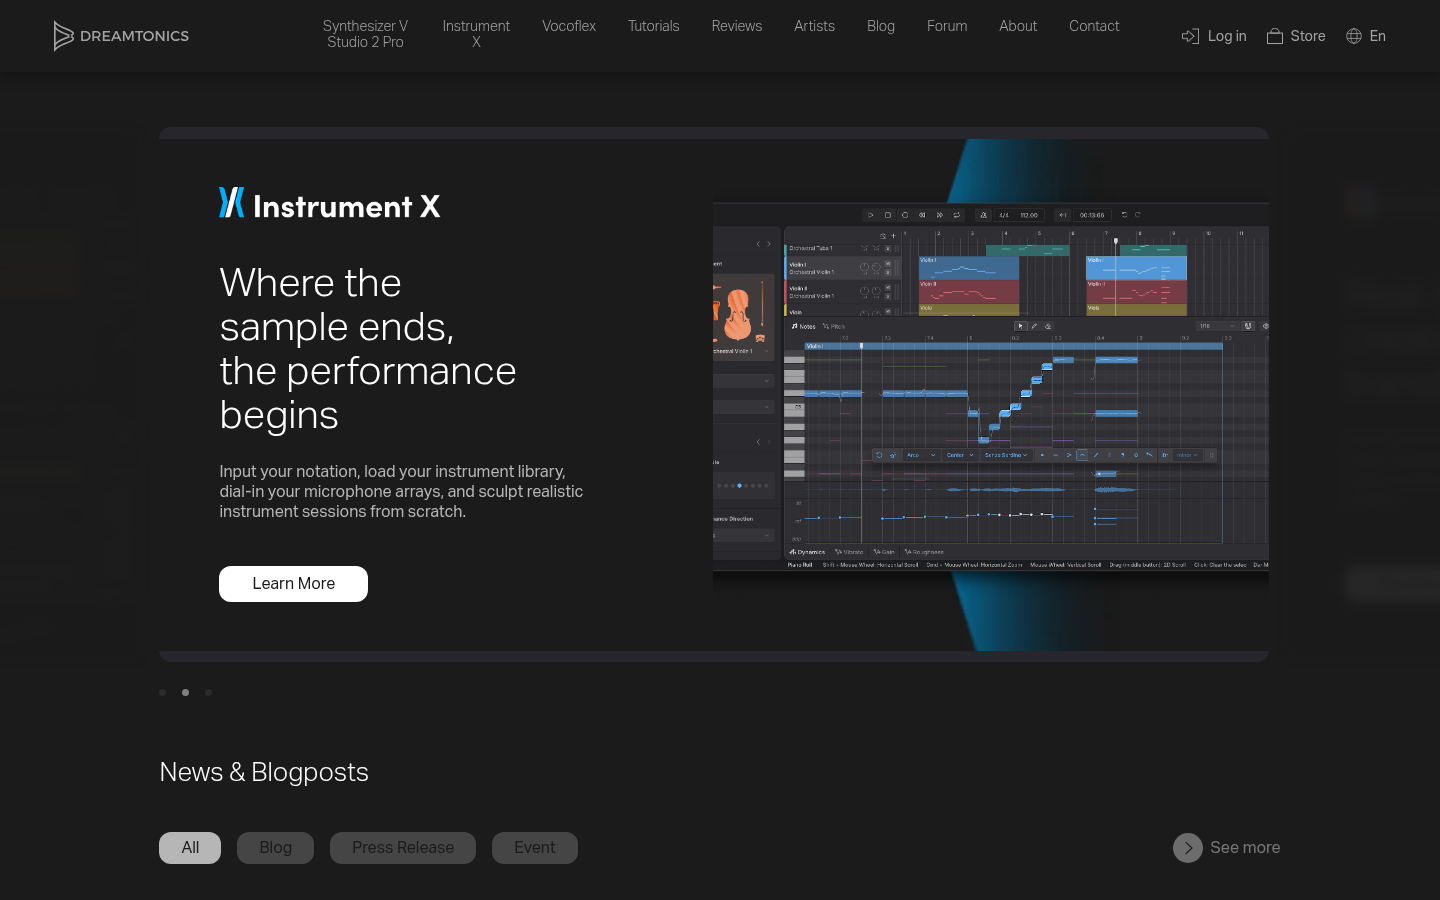Open the language selector globe icon
This screenshot has height=900, width=1440.
click(1354, 36)
